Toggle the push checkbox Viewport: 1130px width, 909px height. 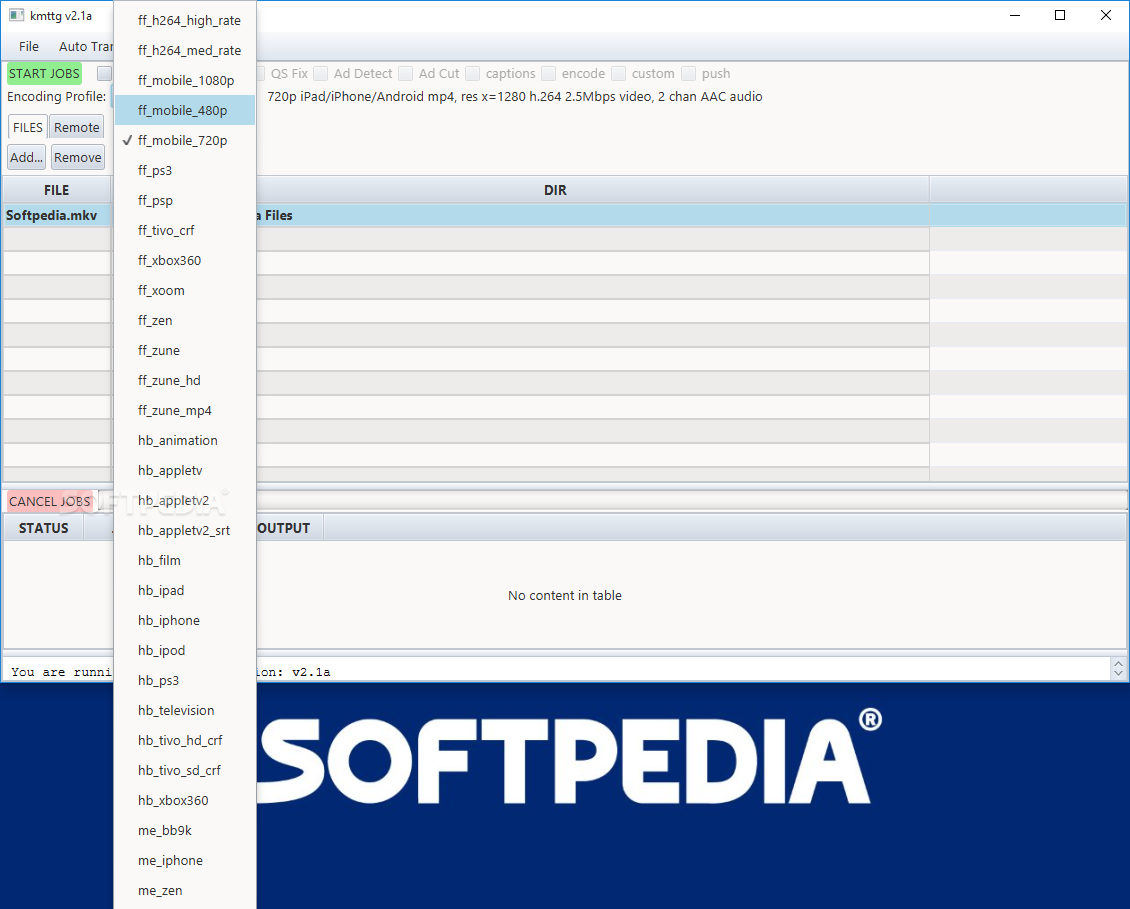(689, 74)
